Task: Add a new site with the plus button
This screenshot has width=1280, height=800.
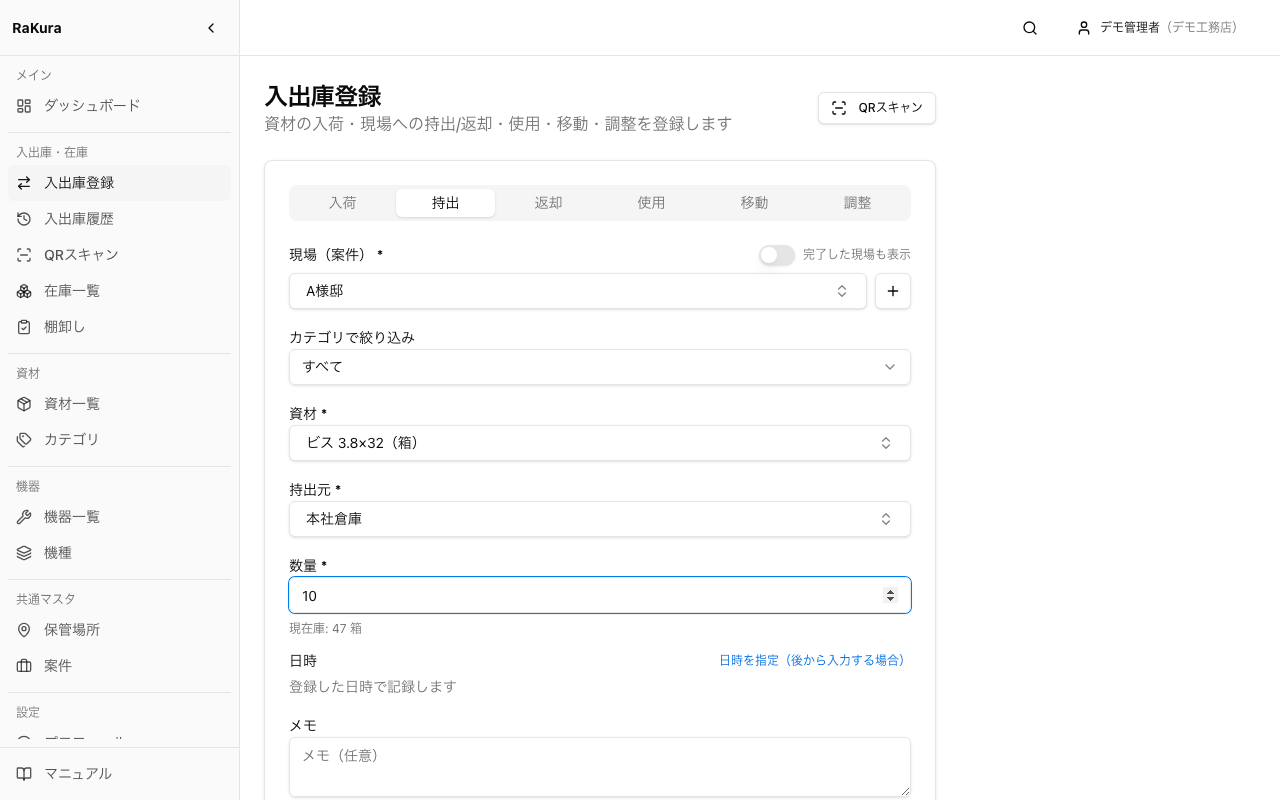Action: tap(893, 291)
